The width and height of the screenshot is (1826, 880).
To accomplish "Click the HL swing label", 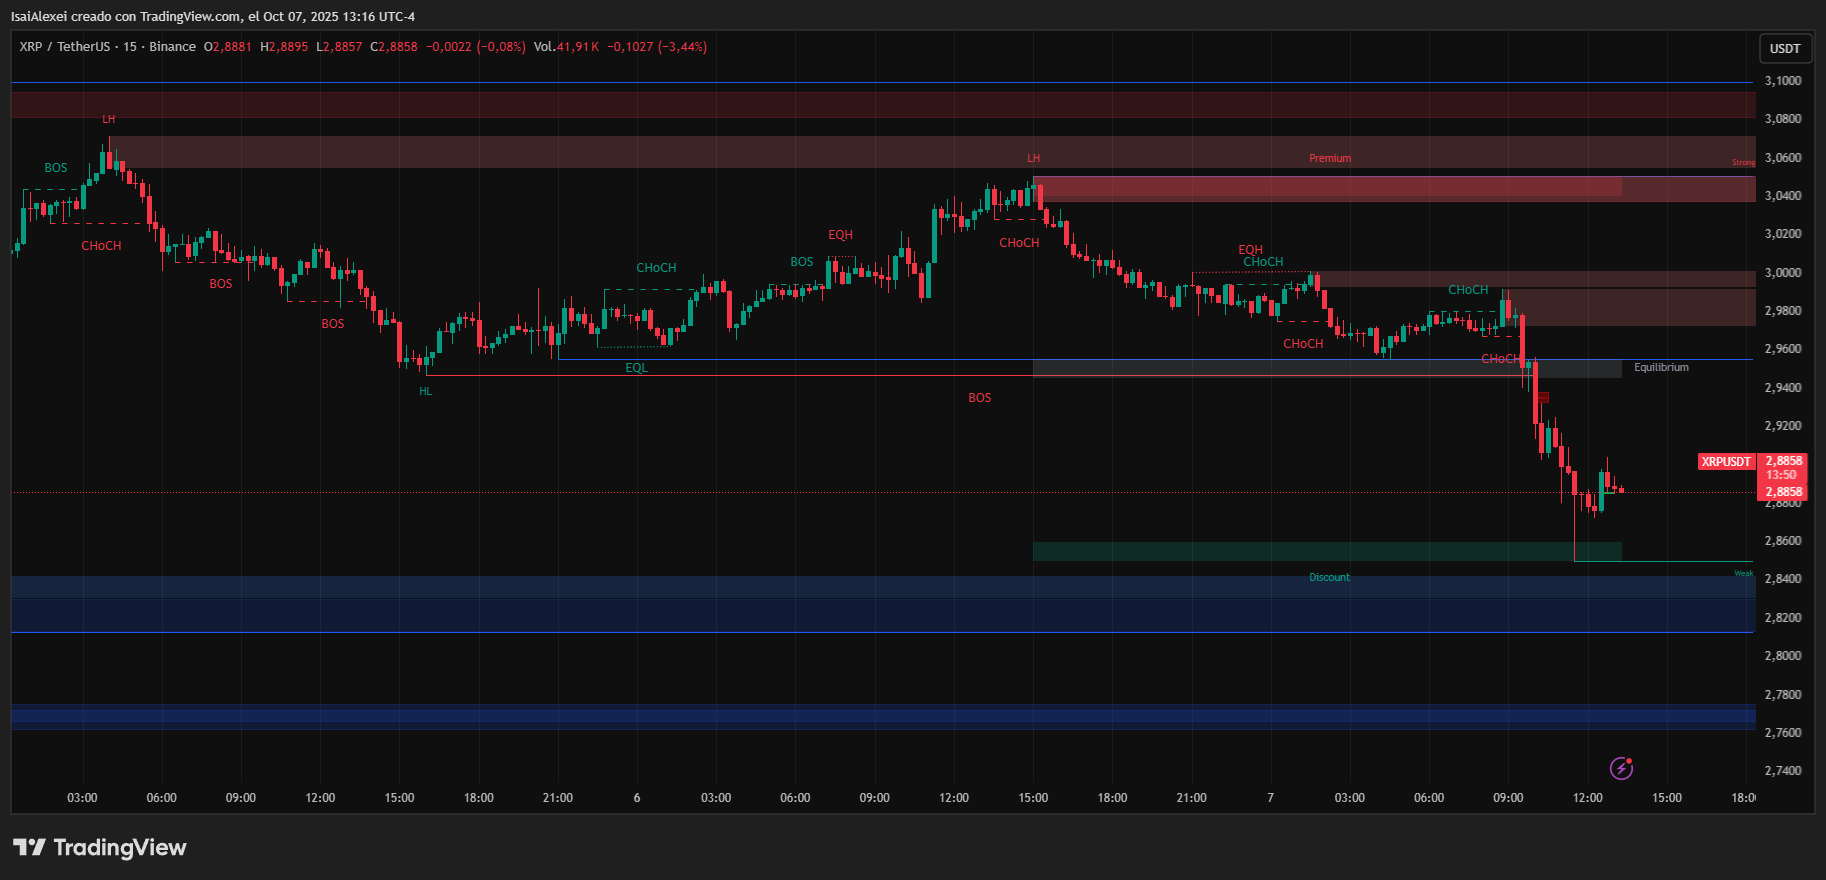I will pyautogui.click(x=426, y=392).
